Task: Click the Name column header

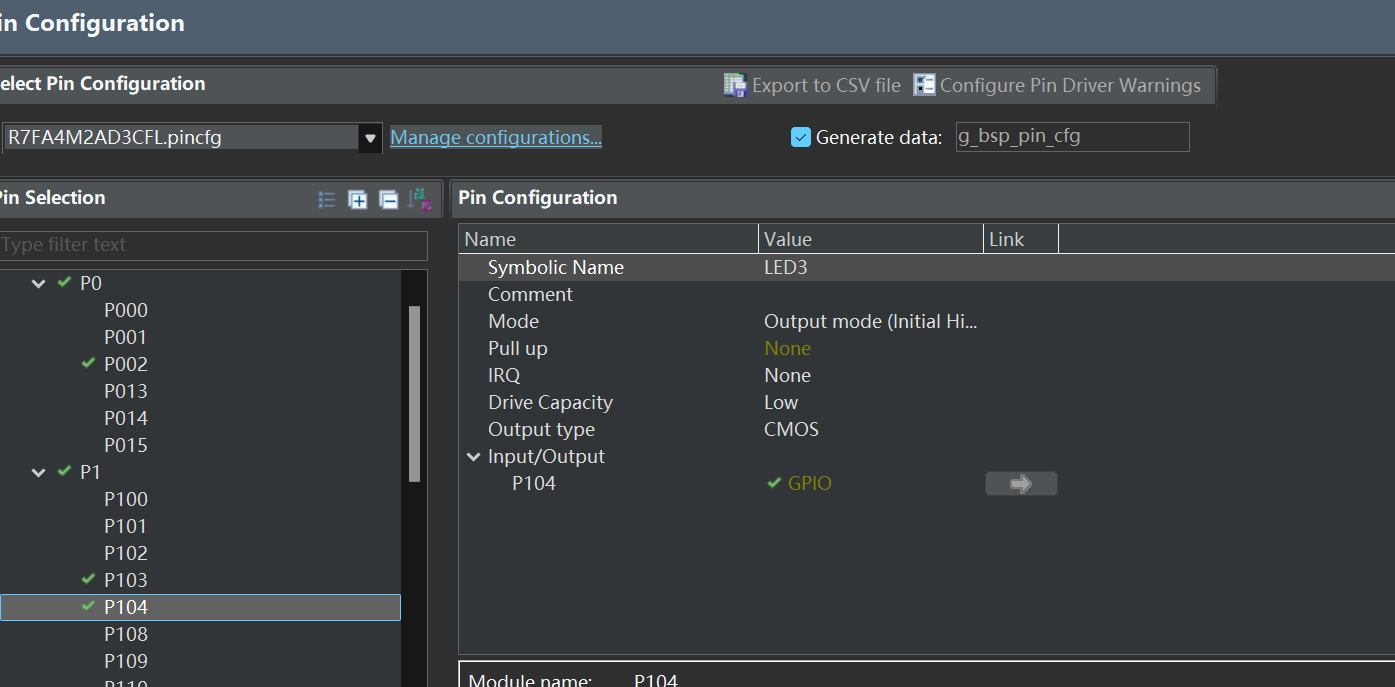Action: (x=609, y=239)
